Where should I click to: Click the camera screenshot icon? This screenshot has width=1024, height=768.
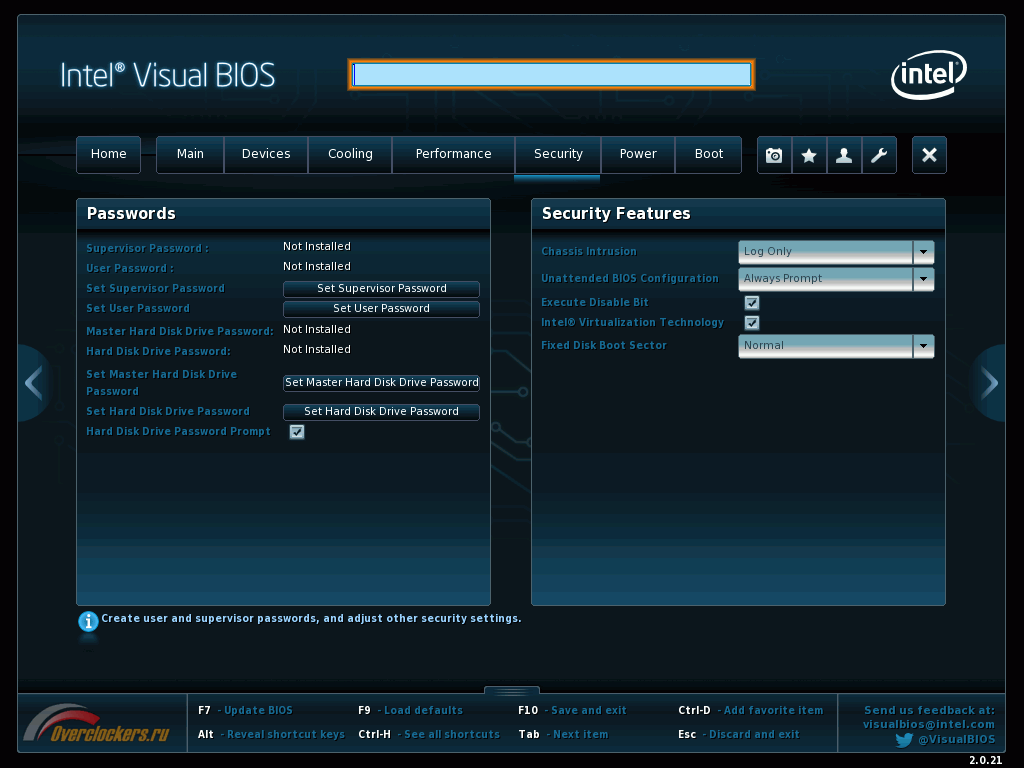[x=774, y=155]
